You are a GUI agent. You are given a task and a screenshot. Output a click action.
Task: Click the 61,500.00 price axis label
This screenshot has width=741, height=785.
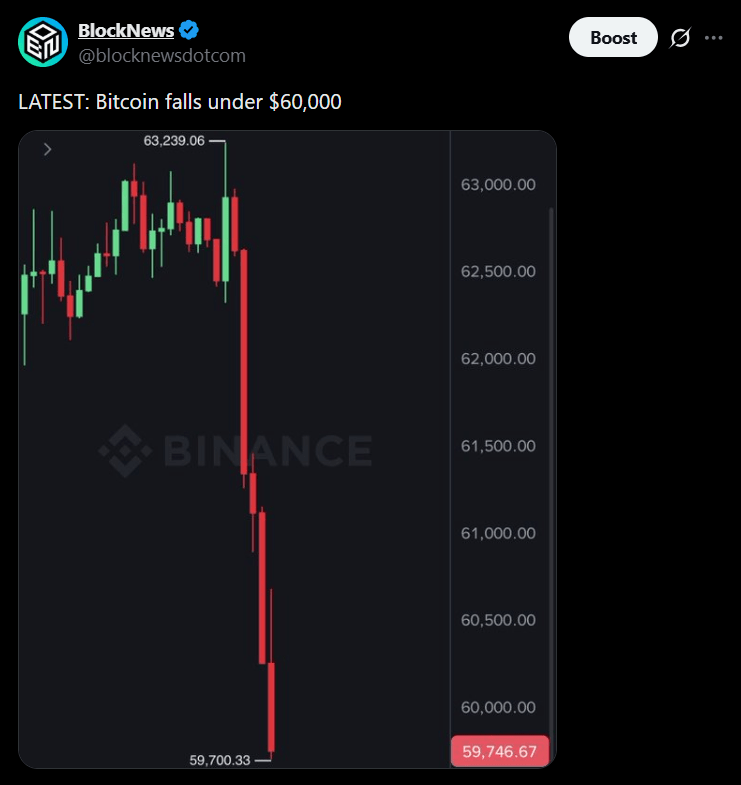click(x=498, y=446)
